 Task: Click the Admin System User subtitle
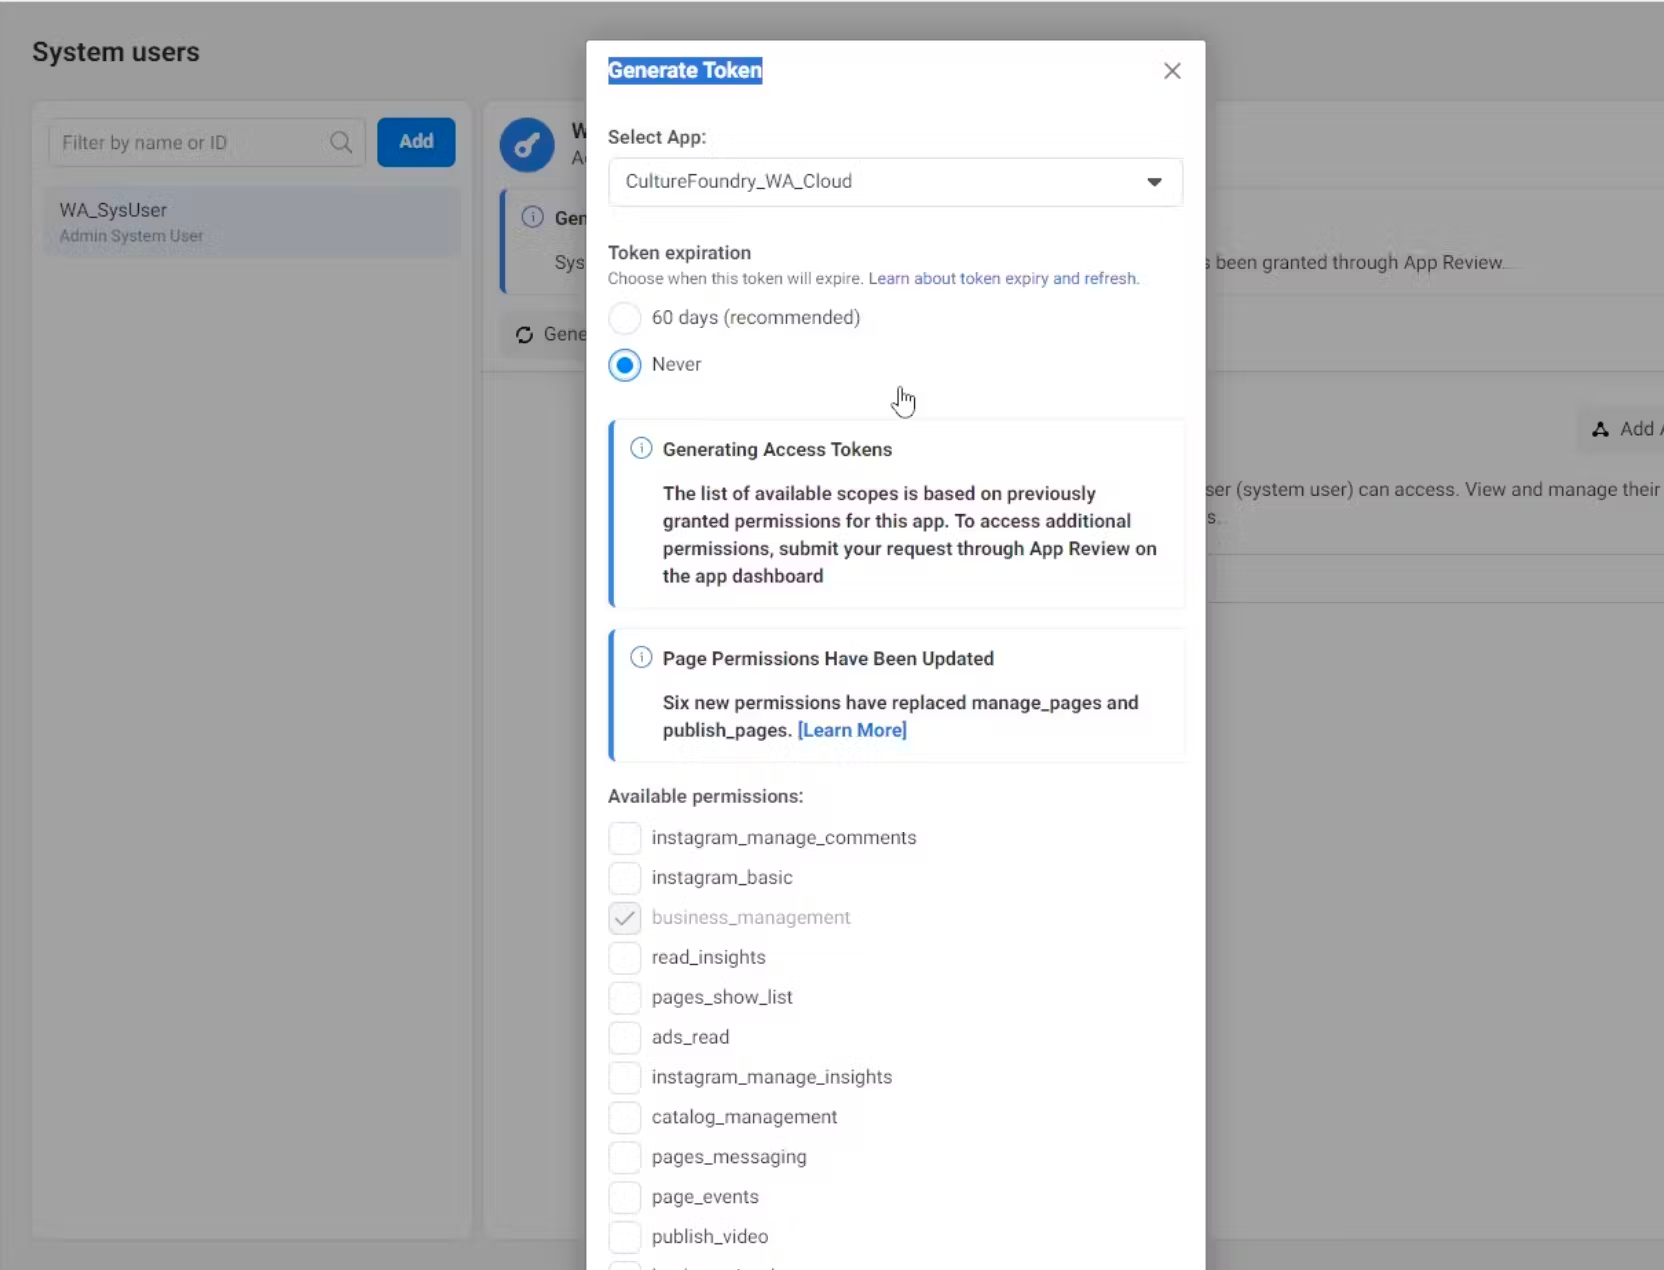(131, 236)
